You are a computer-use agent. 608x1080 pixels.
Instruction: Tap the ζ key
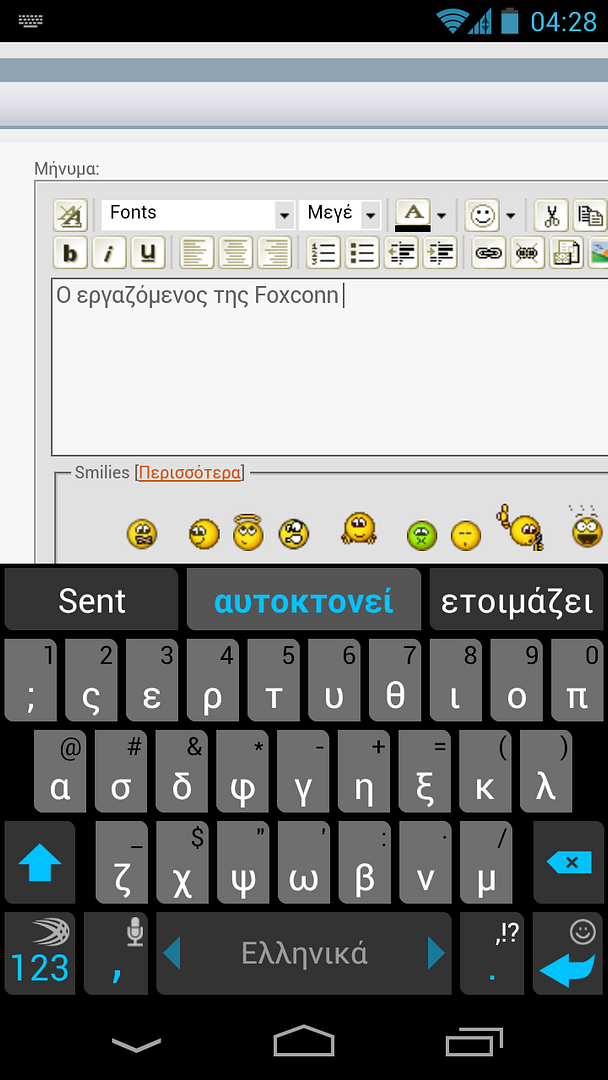point(122,862)
